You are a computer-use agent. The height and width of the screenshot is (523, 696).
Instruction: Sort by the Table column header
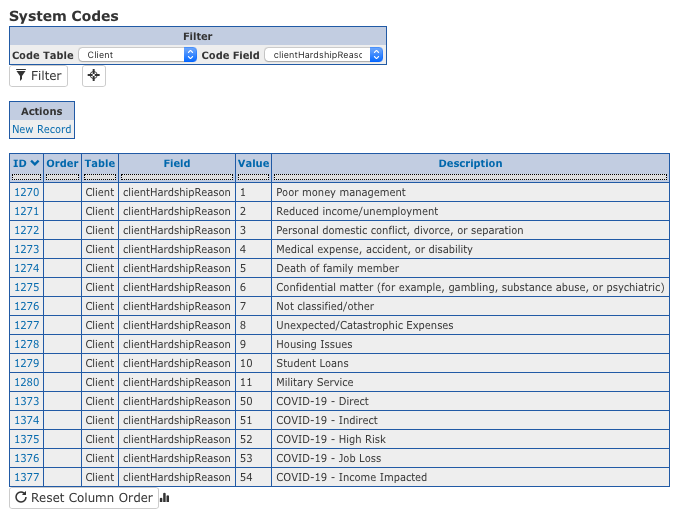[x=100, y=163]
